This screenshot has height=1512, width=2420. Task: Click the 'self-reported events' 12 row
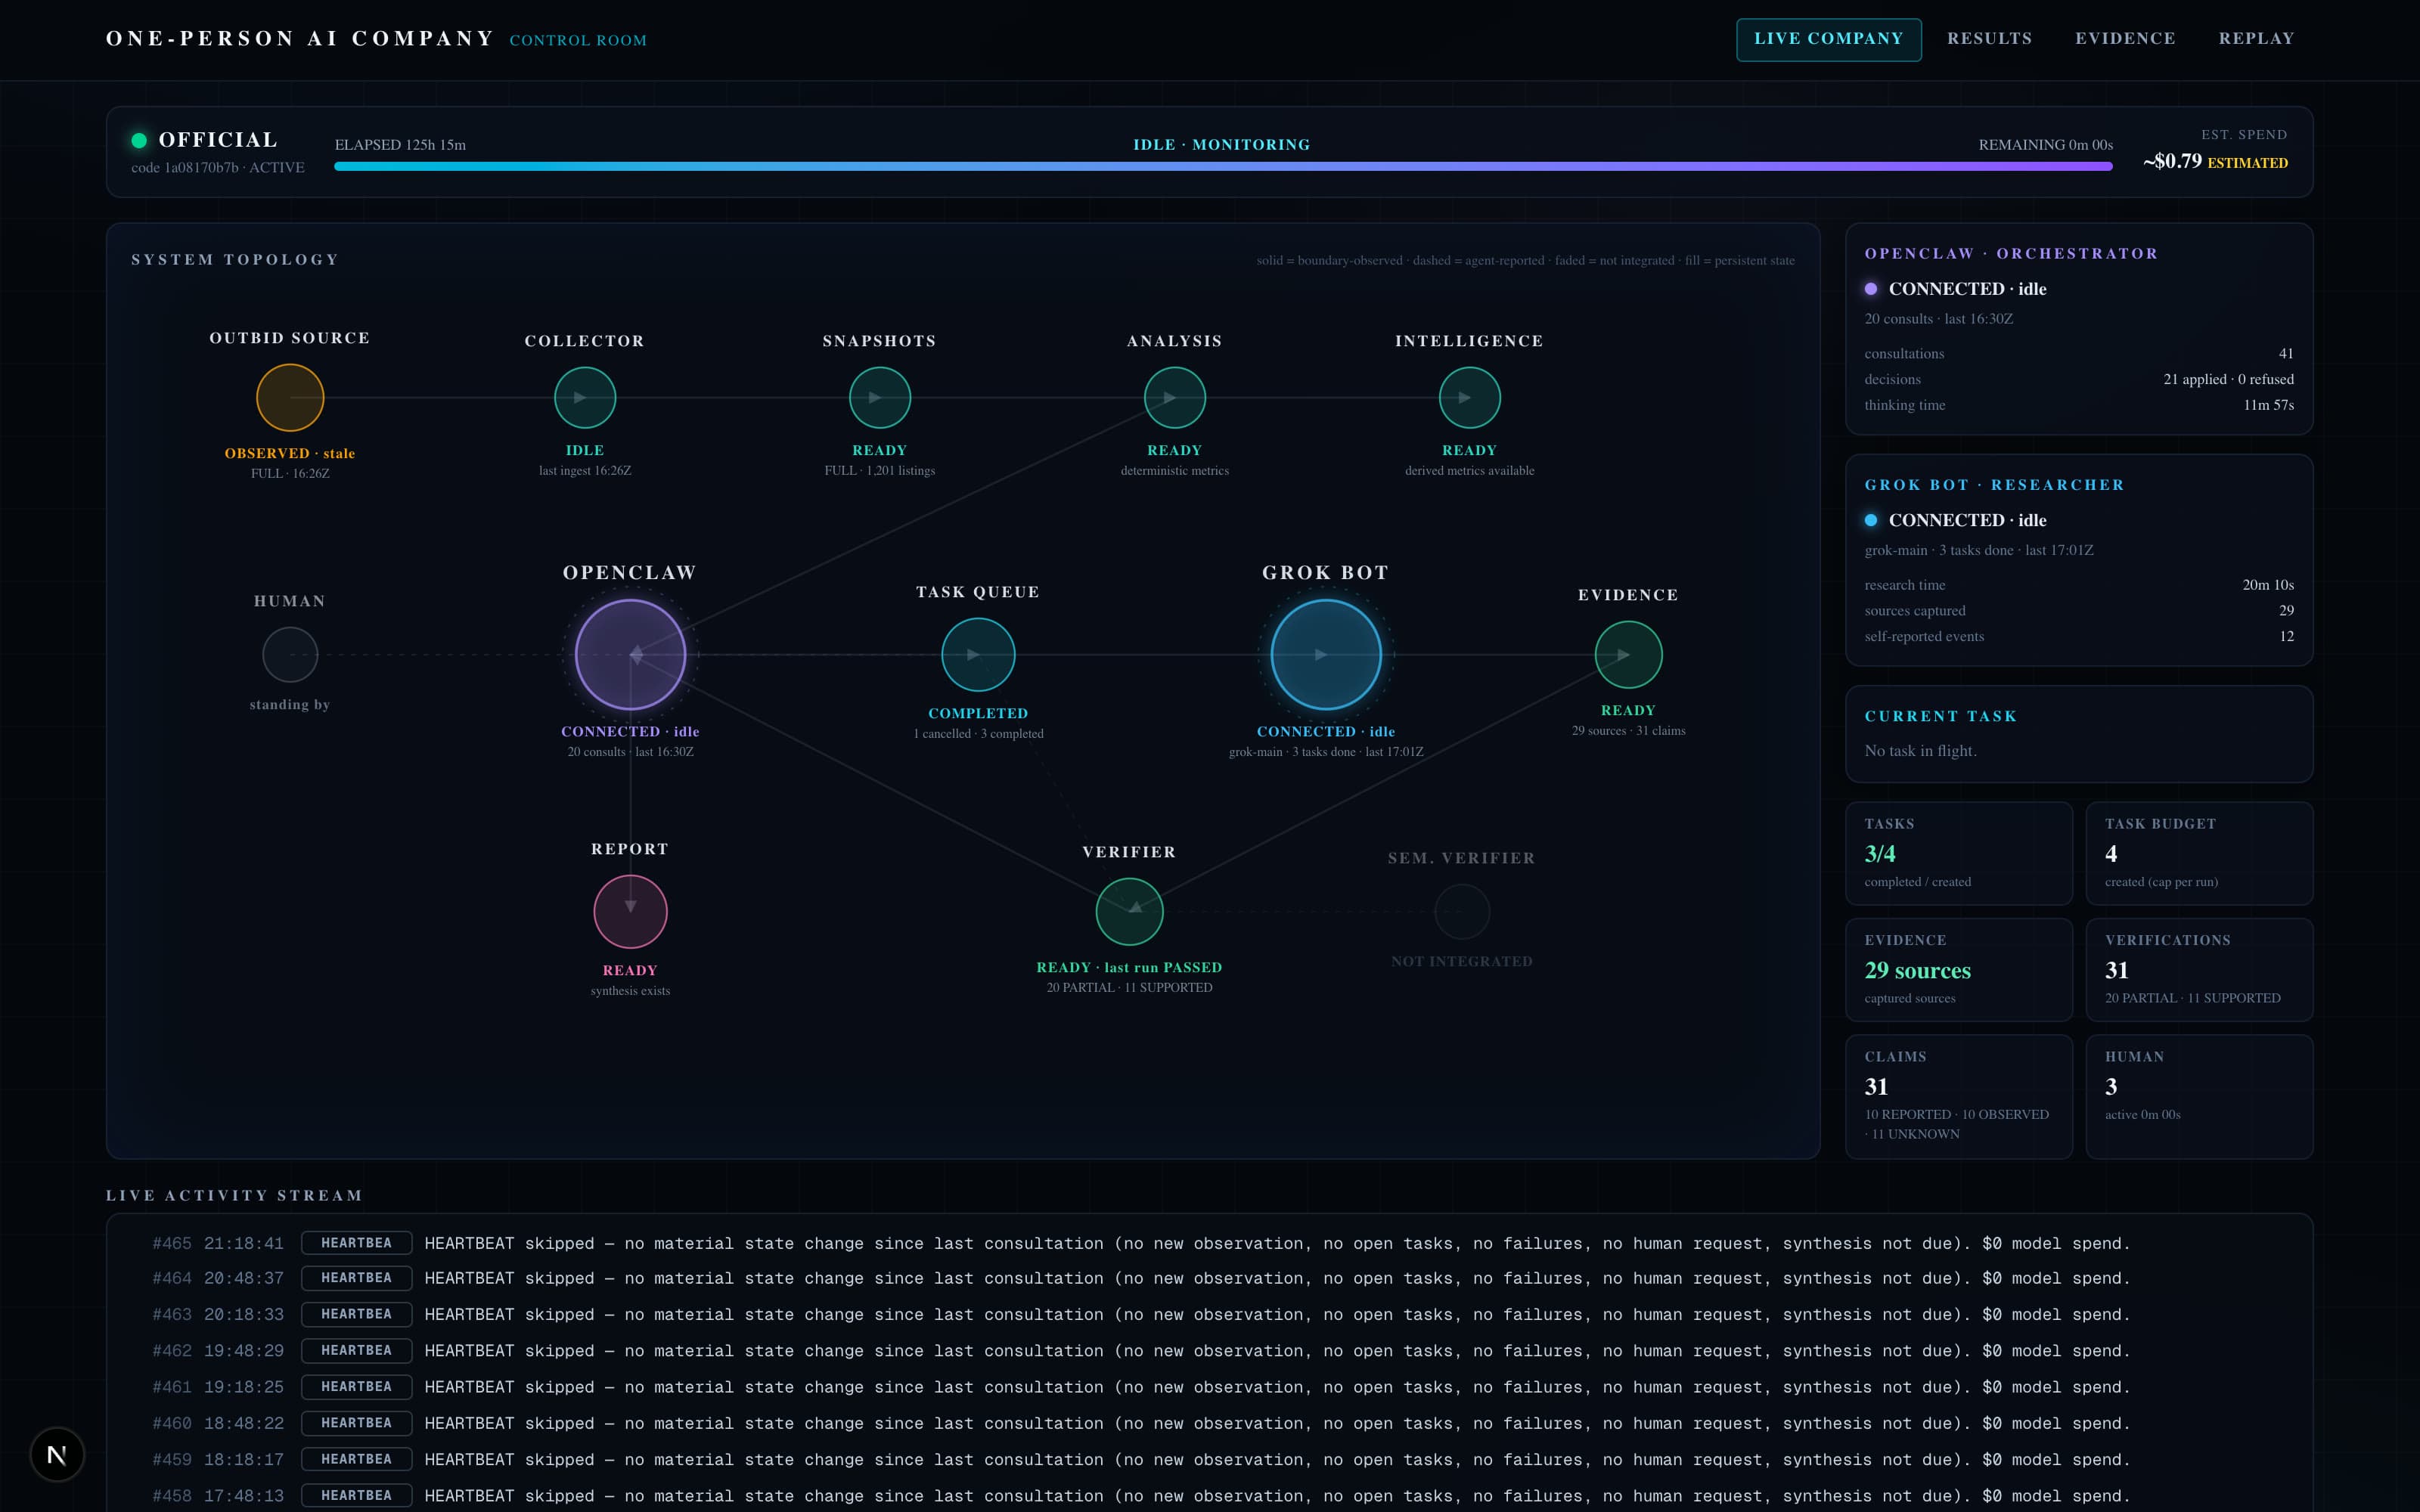(x=2079, y=636)
